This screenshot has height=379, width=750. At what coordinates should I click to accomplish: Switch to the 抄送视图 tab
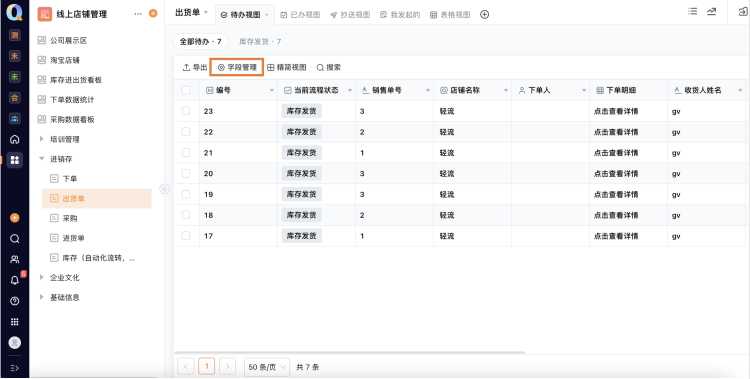[350, 15]
